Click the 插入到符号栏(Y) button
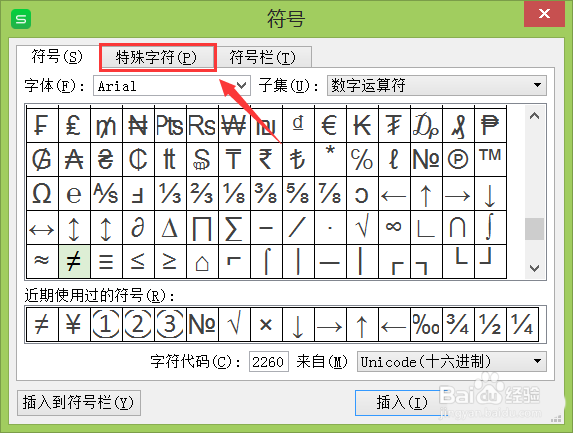This screenshot has width=573, height=433. [79, 403]
